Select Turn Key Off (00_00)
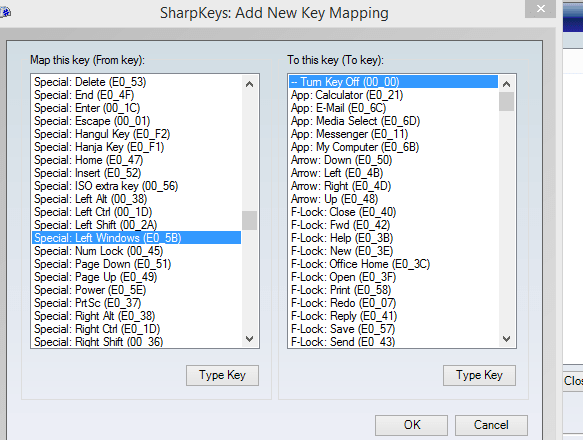This screenshot has width=583, height=440. [393, 82]
